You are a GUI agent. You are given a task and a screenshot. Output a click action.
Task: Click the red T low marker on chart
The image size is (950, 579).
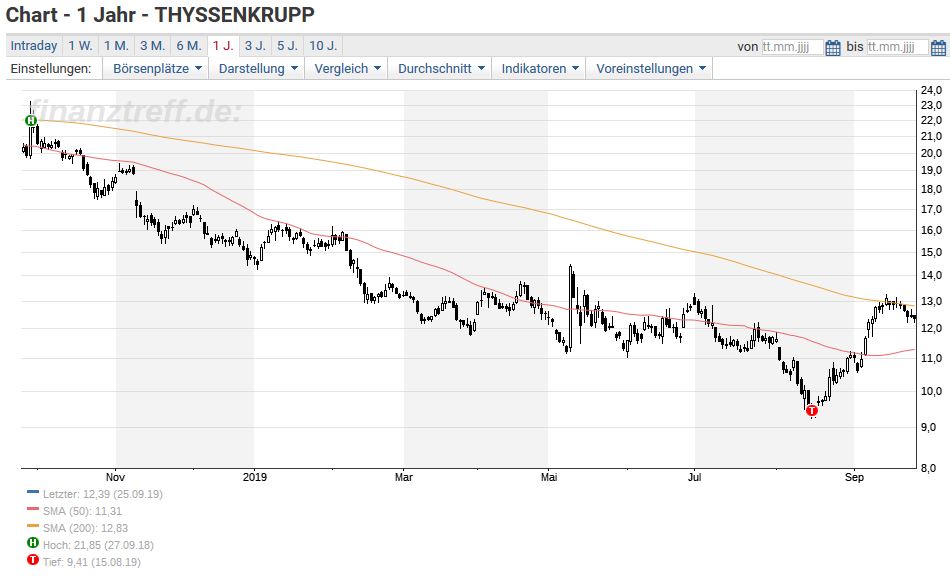pyautogui.click(x=812, y=411)
